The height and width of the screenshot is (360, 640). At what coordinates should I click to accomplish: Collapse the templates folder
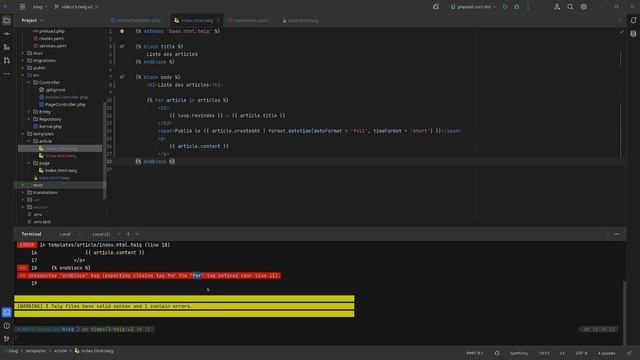pyautogui.click(x=23, y=134)
